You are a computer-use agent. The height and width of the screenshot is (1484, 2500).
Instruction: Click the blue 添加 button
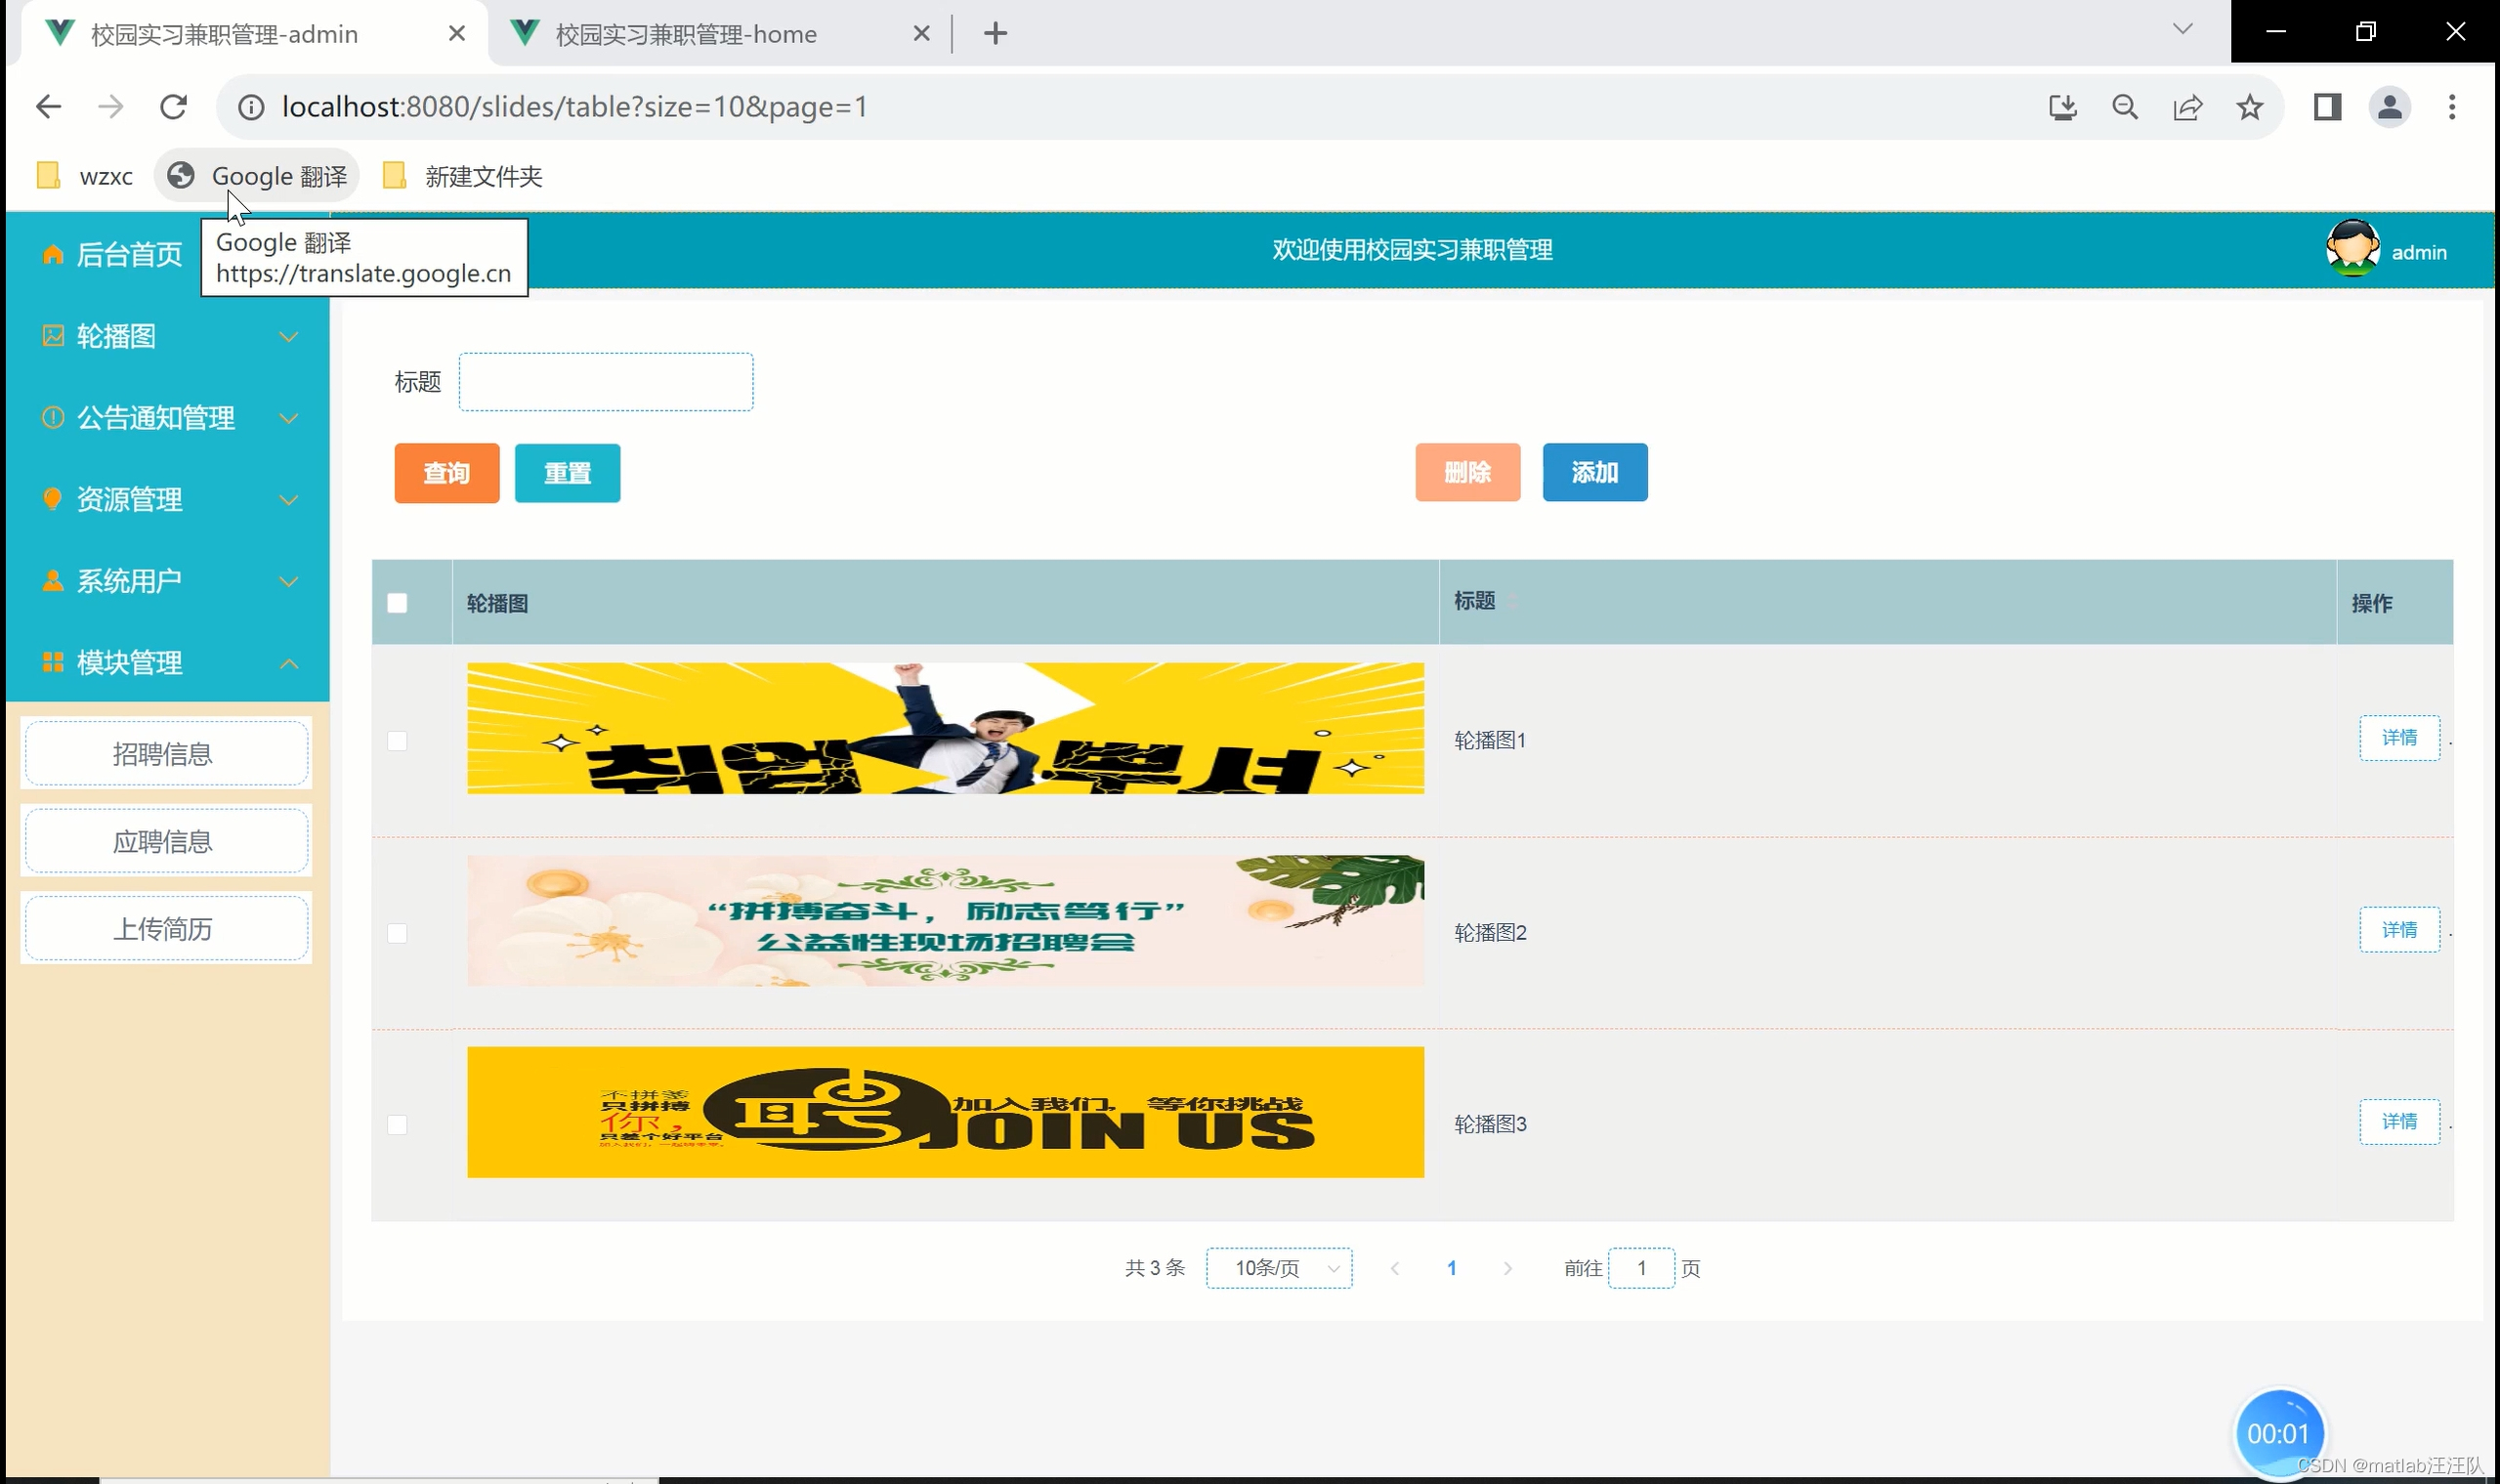point(1594,472)
